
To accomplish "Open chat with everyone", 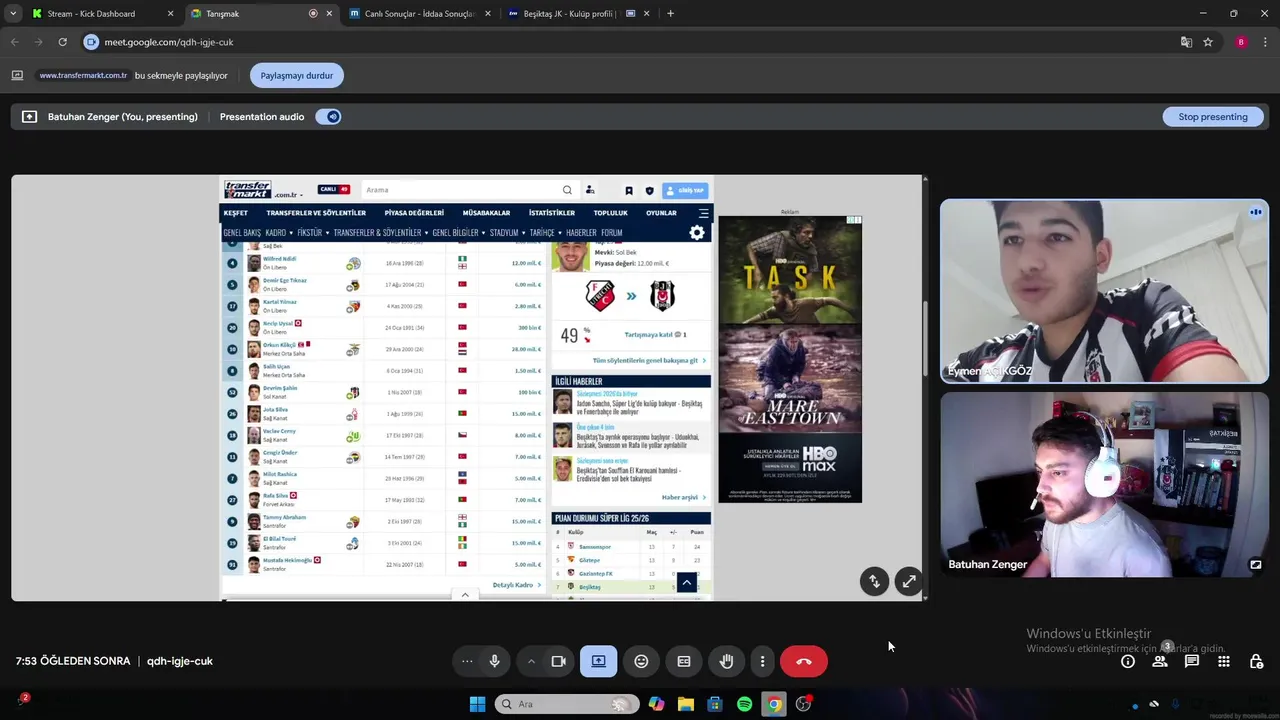I will coord(1192,661).
